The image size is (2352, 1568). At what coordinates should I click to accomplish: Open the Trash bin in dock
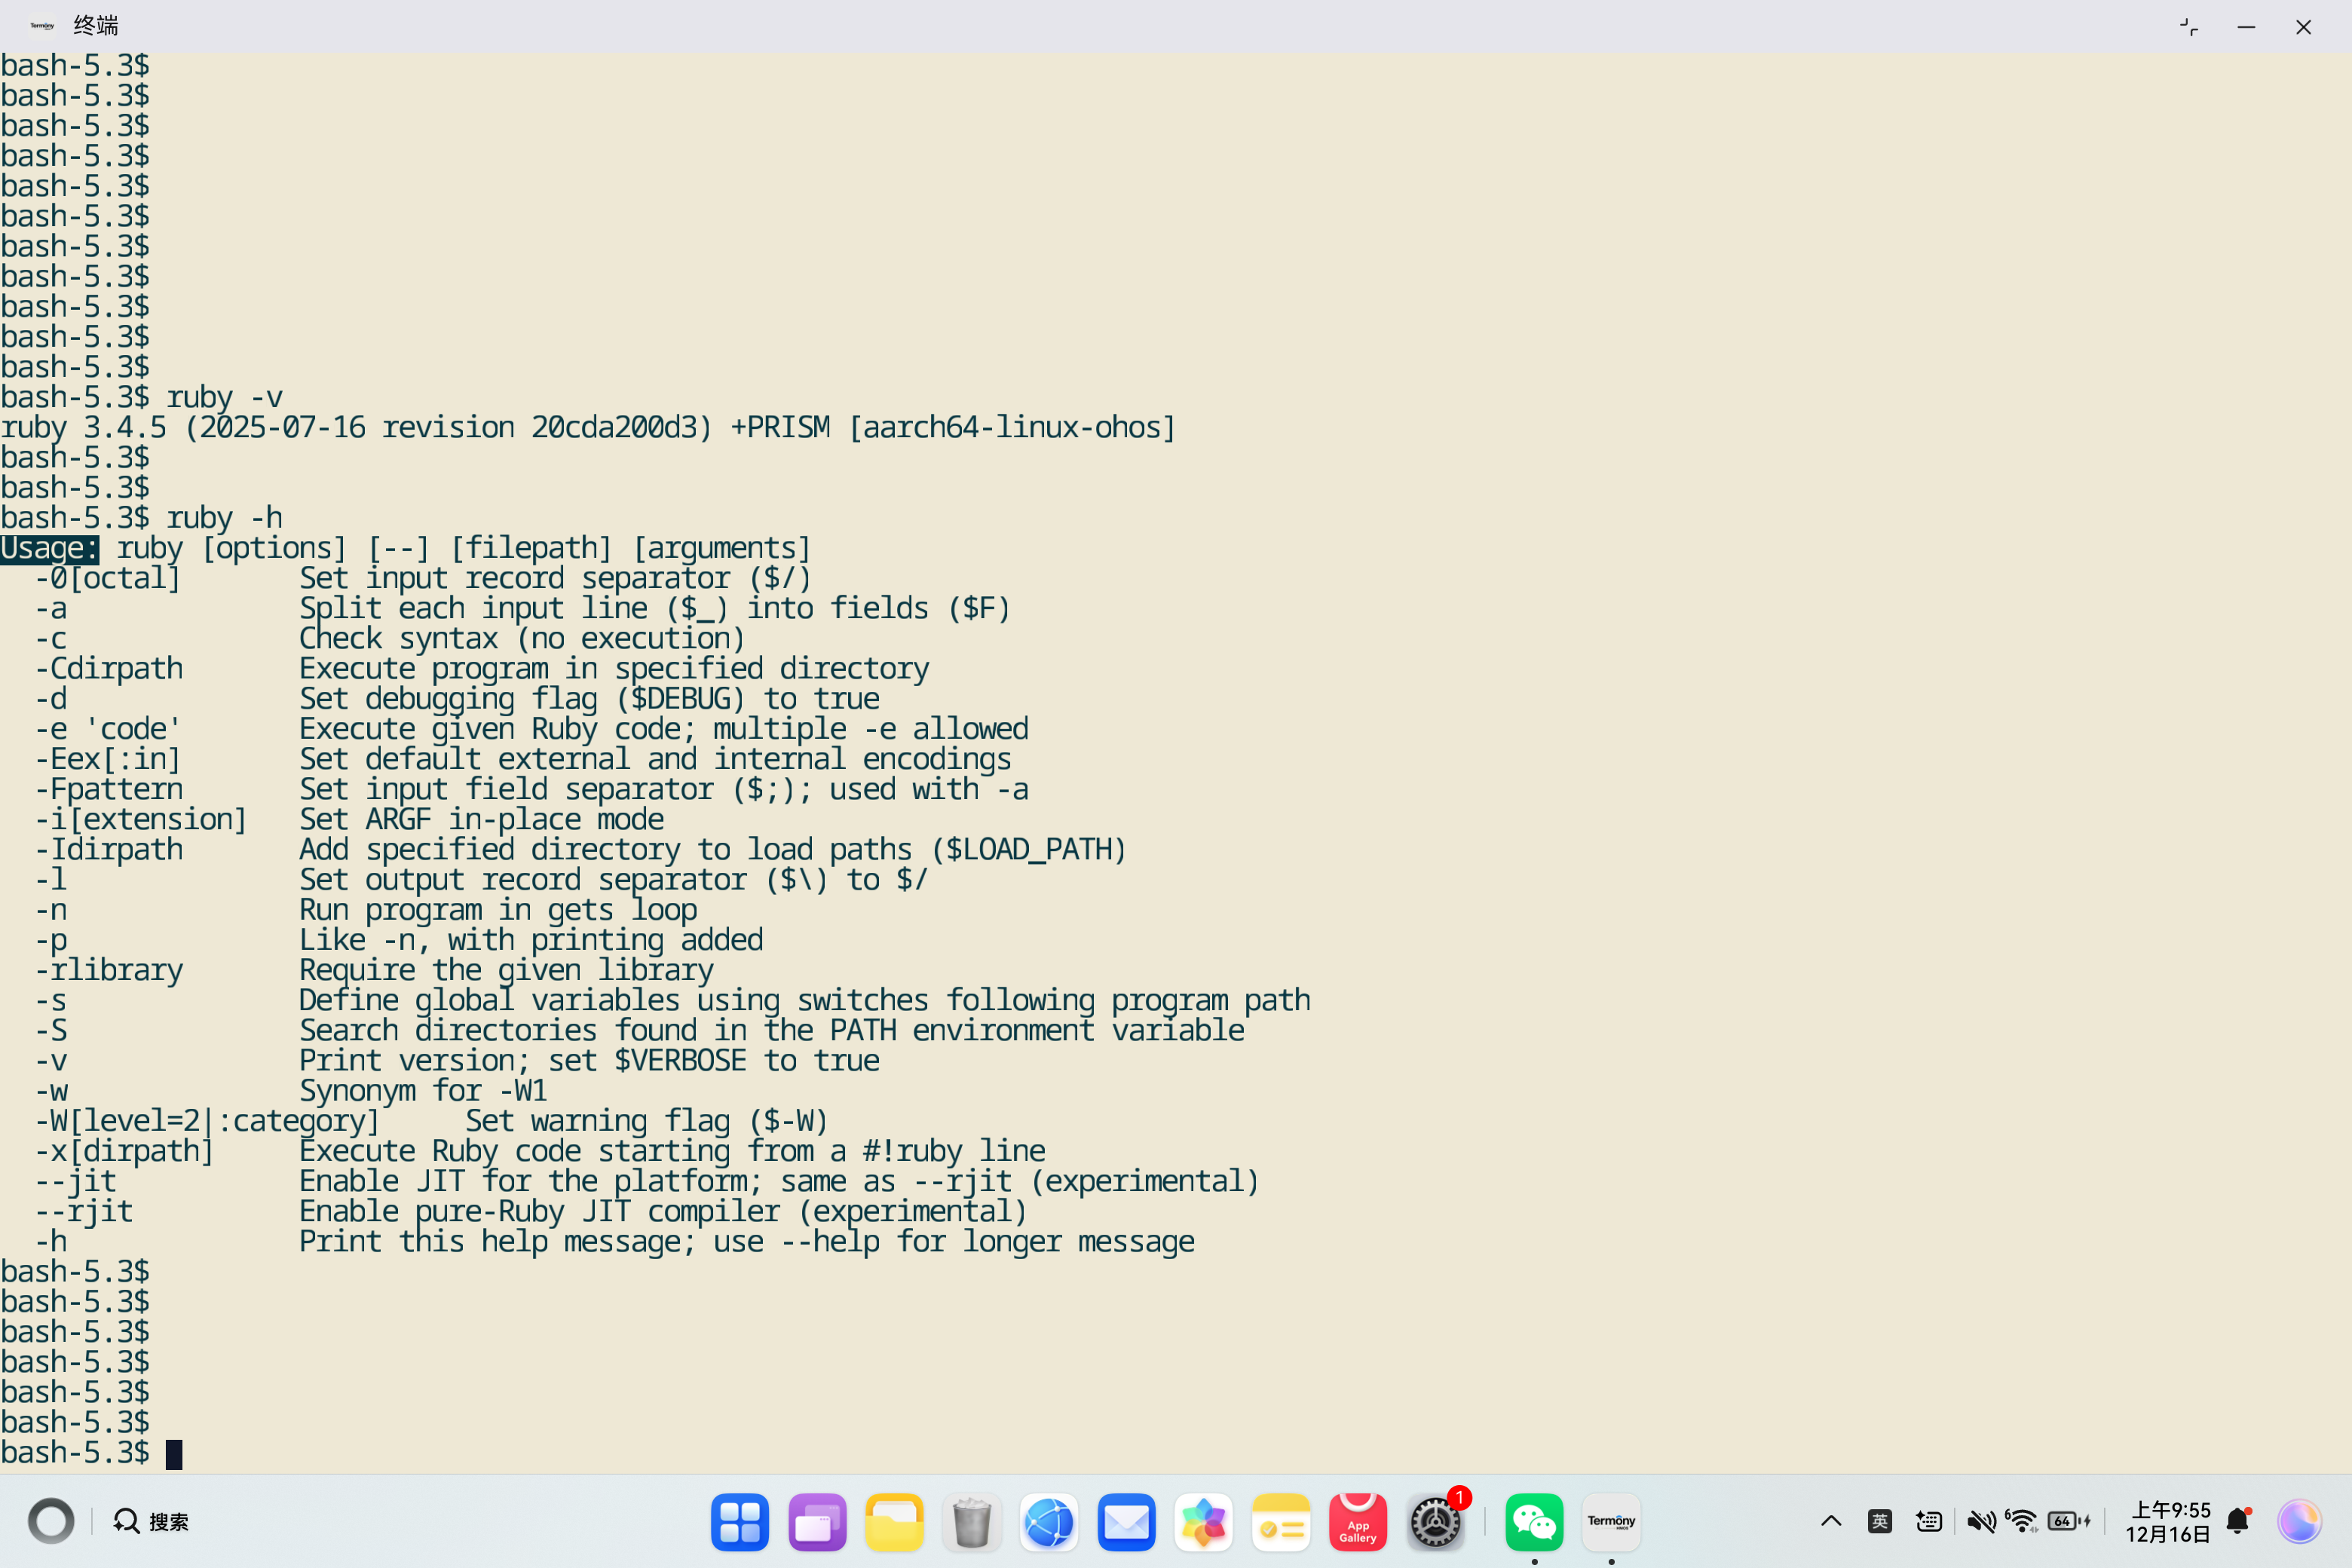point(971,1522)
